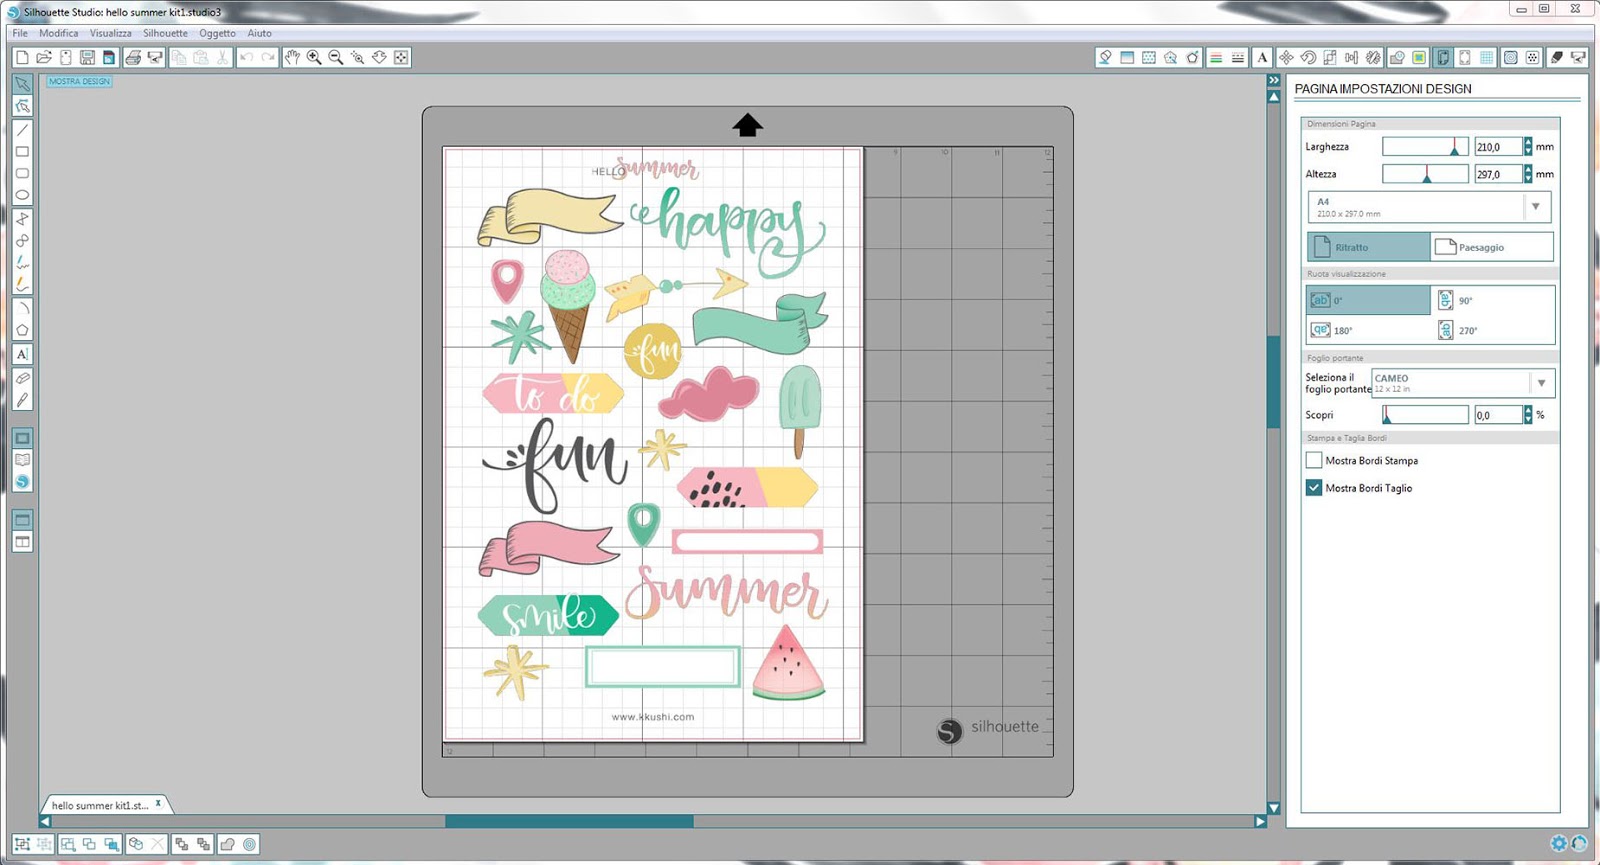Viewport: 1600px width, 865px height.
Task: Click the Altezza height slider
Action: coord(1425,174)
